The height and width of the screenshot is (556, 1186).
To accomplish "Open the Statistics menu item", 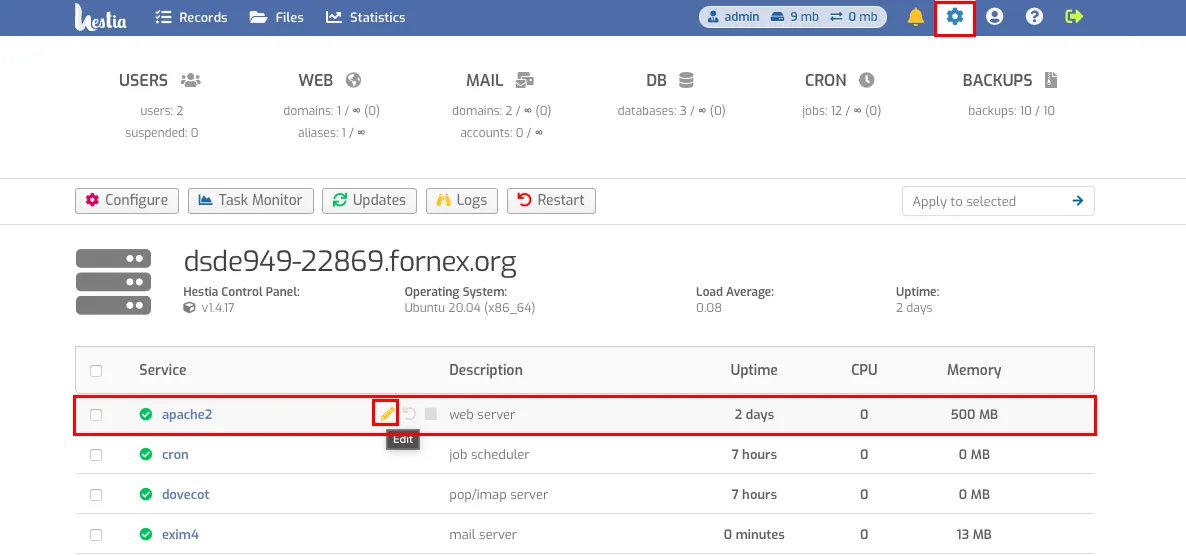I will [366, 17].
